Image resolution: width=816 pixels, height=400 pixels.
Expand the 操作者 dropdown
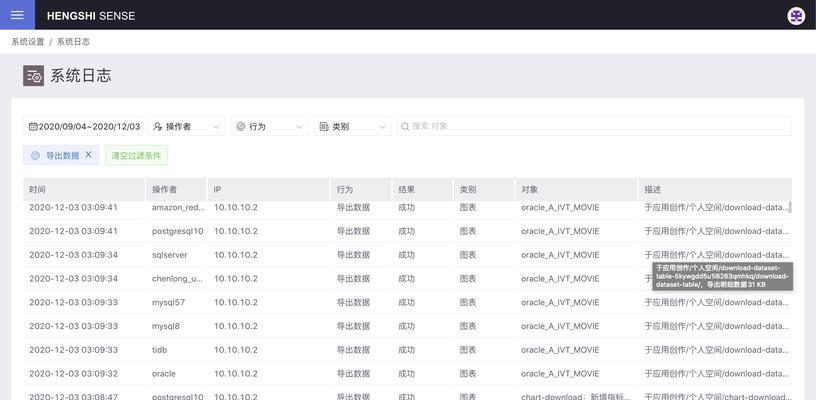(x=215, y=127)
